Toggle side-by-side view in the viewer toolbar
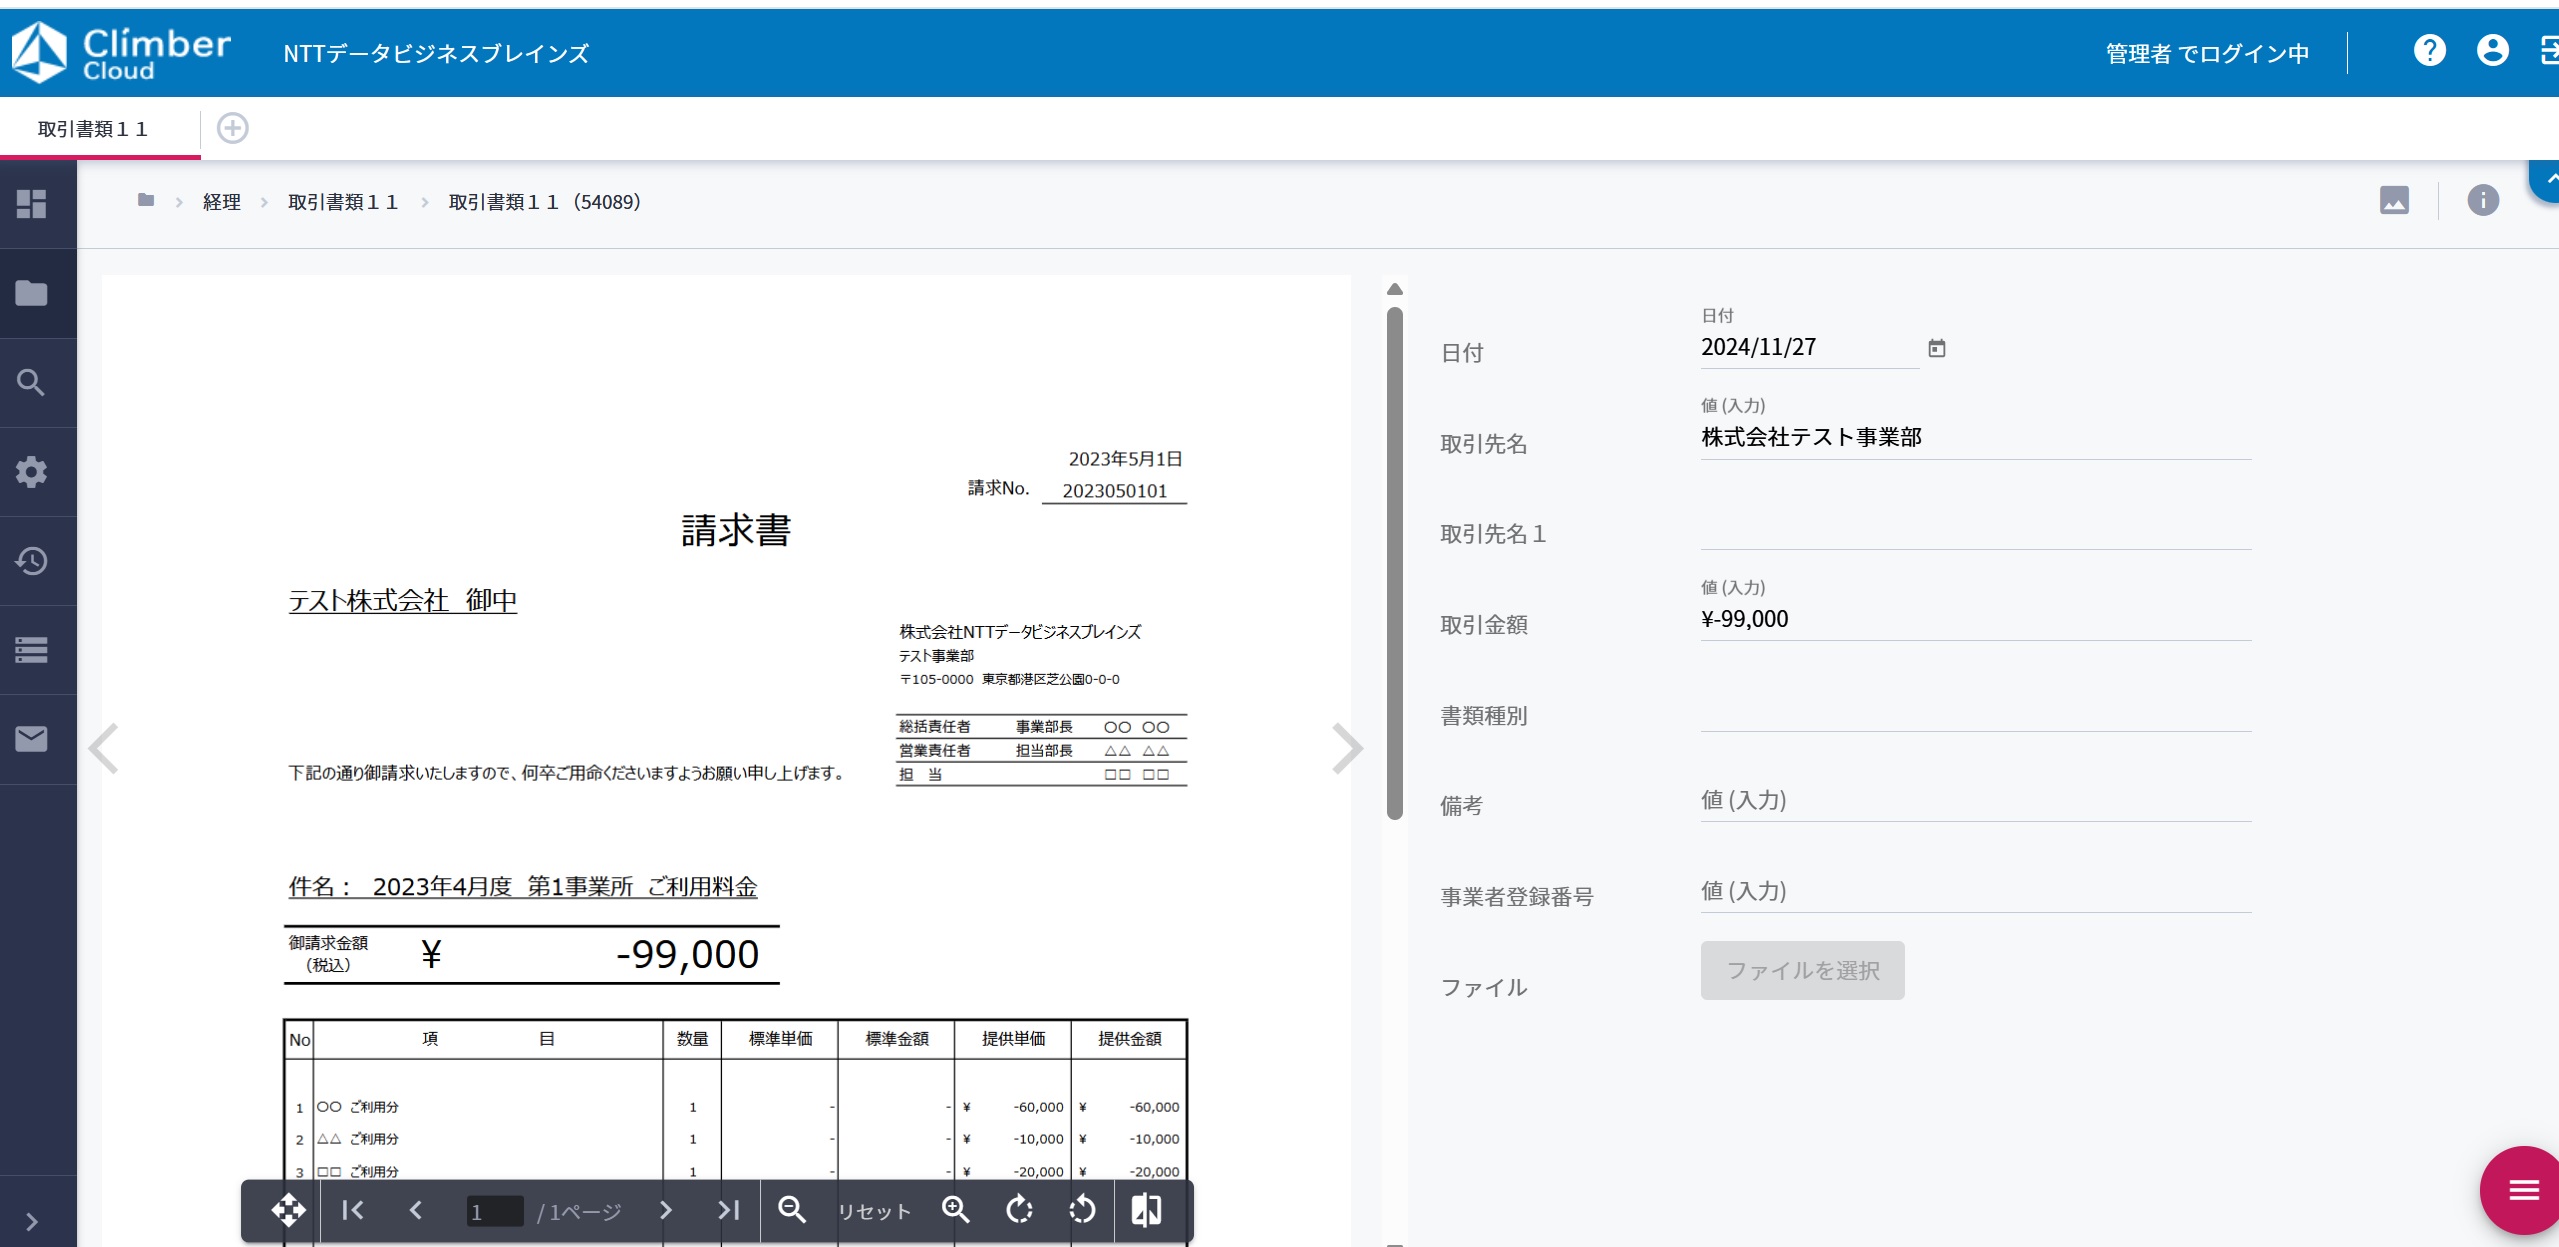 [1146, 1210]
